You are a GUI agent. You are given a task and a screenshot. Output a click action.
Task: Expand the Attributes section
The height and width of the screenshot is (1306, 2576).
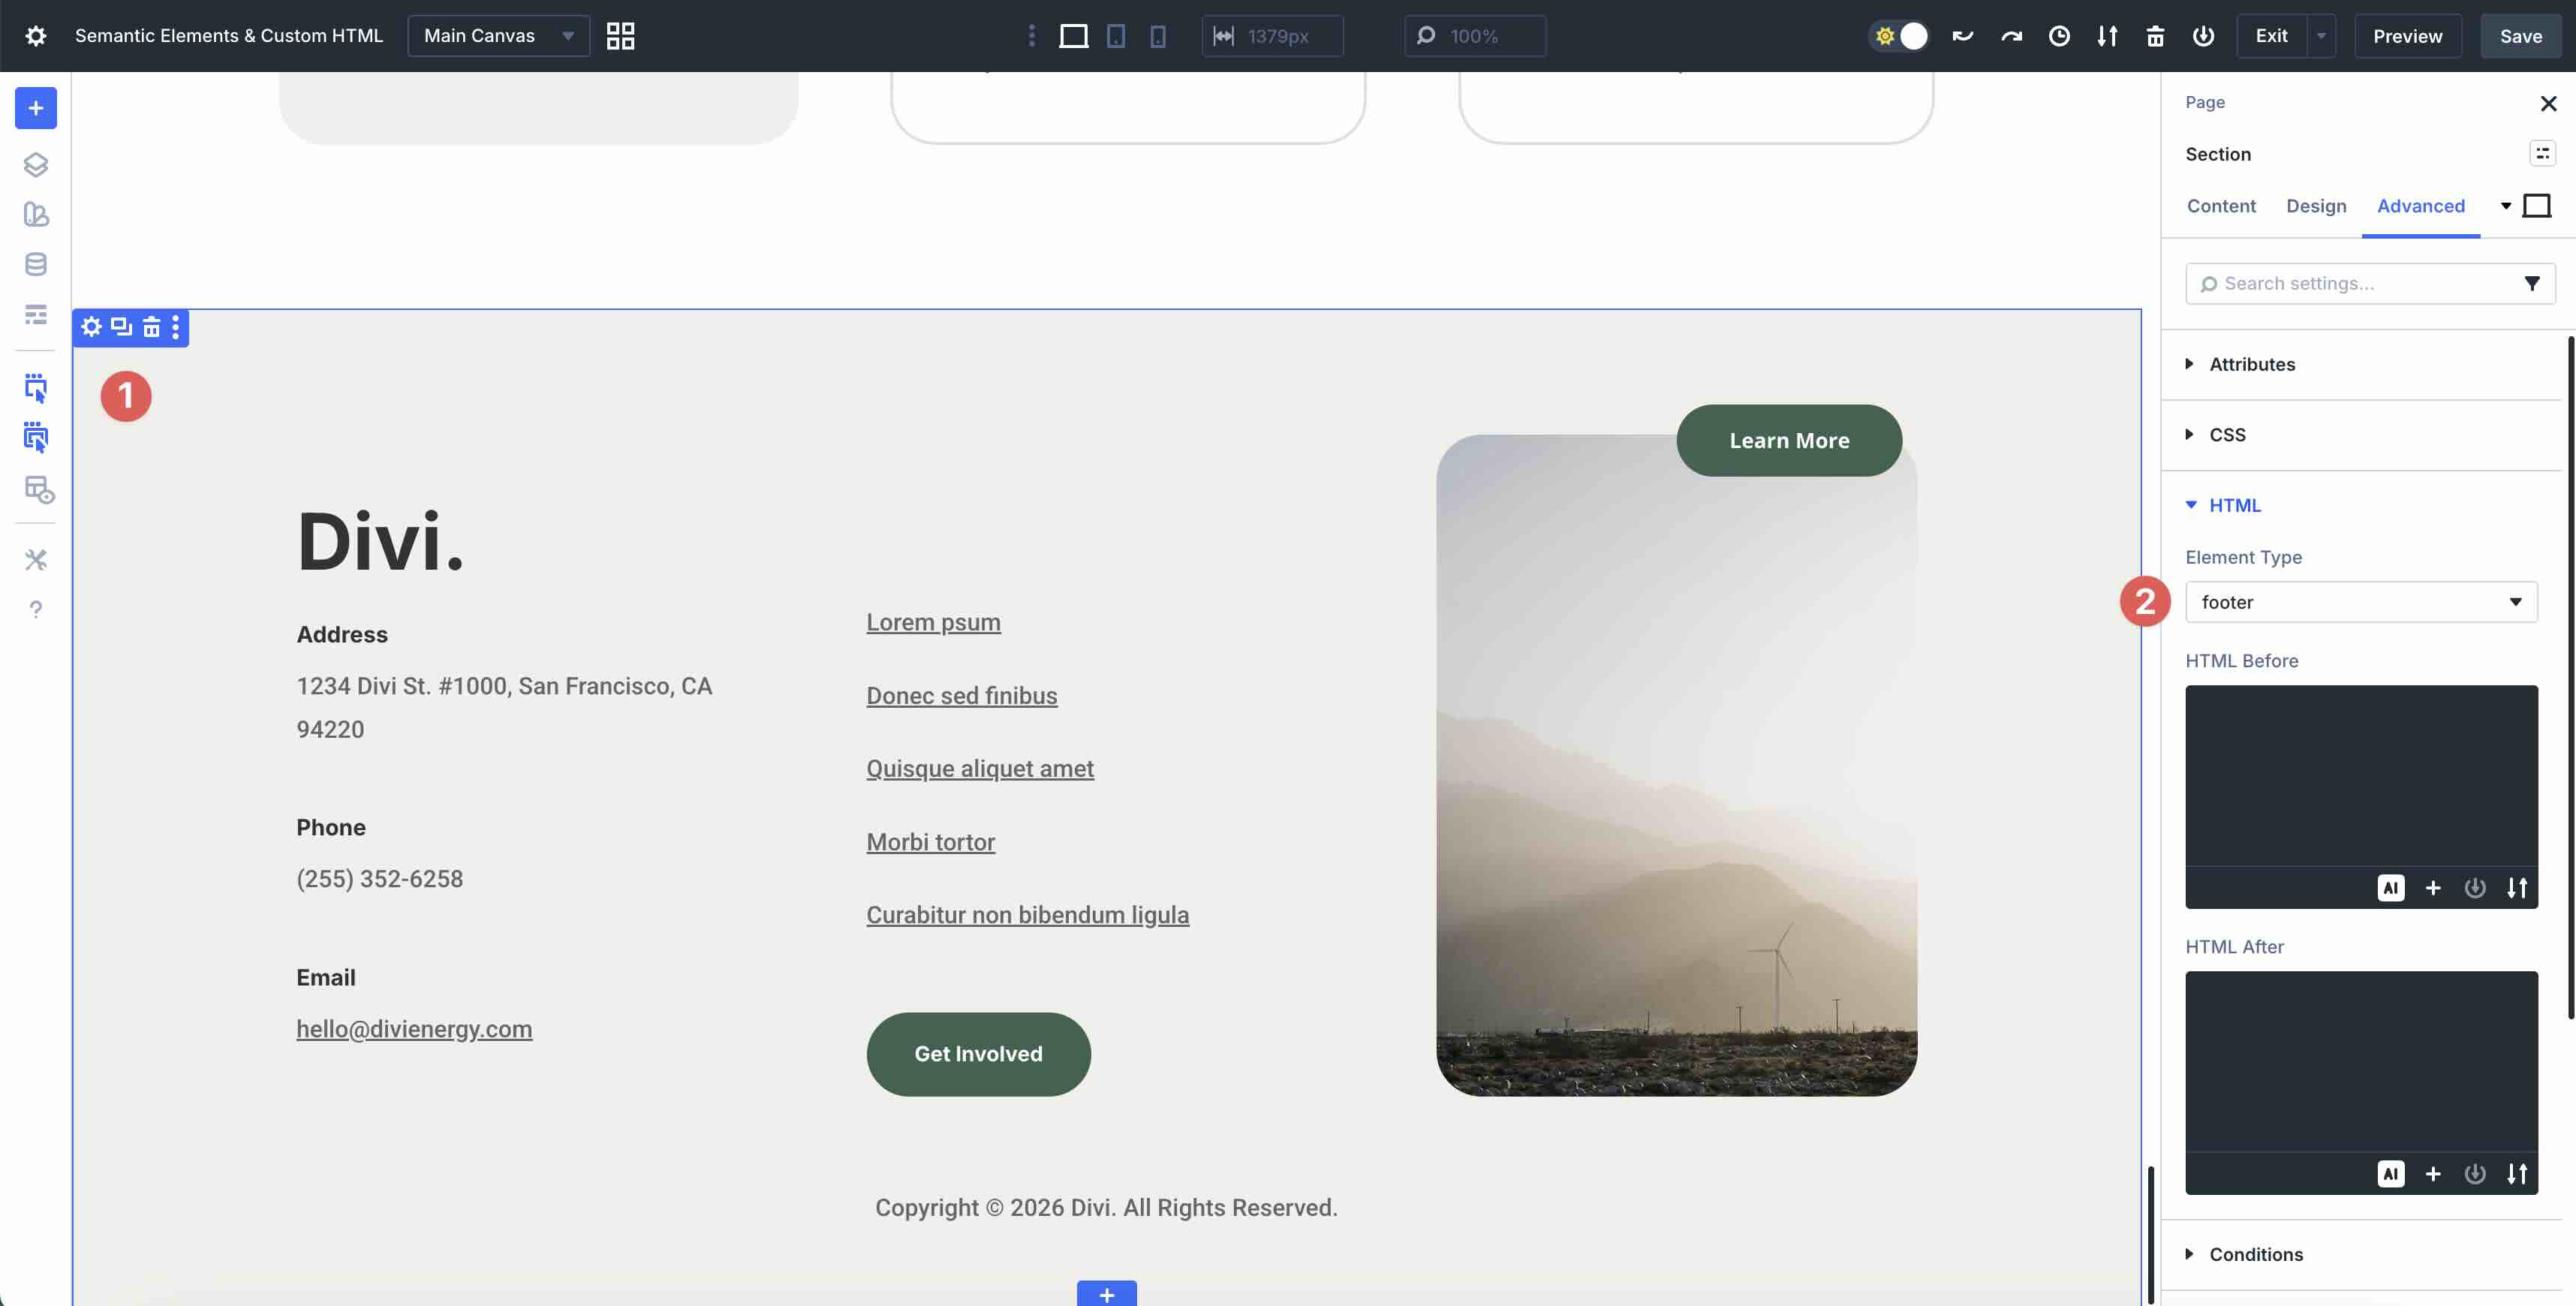tap(2252, 364)
